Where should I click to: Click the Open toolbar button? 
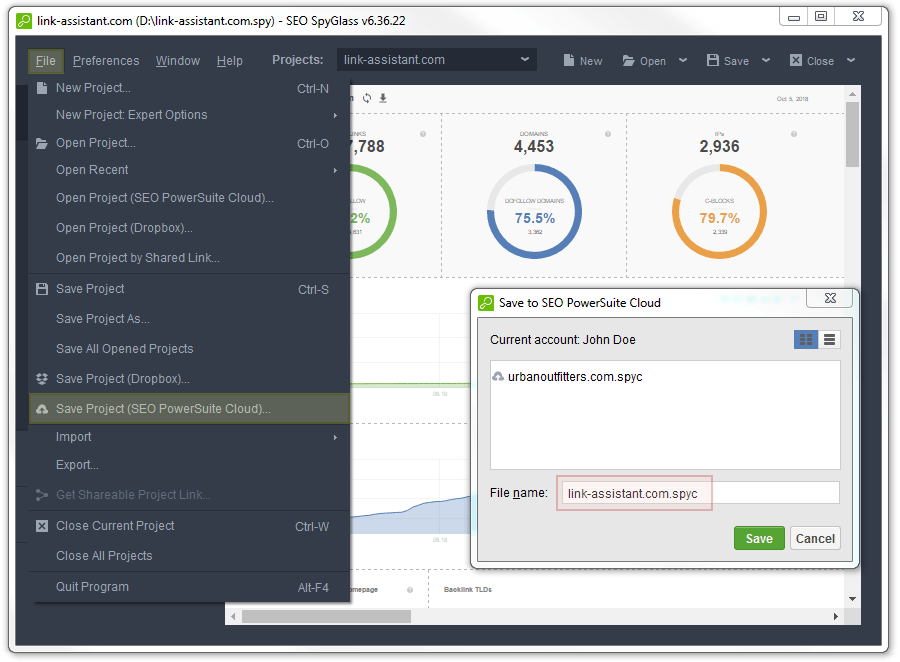pos(645,61)
